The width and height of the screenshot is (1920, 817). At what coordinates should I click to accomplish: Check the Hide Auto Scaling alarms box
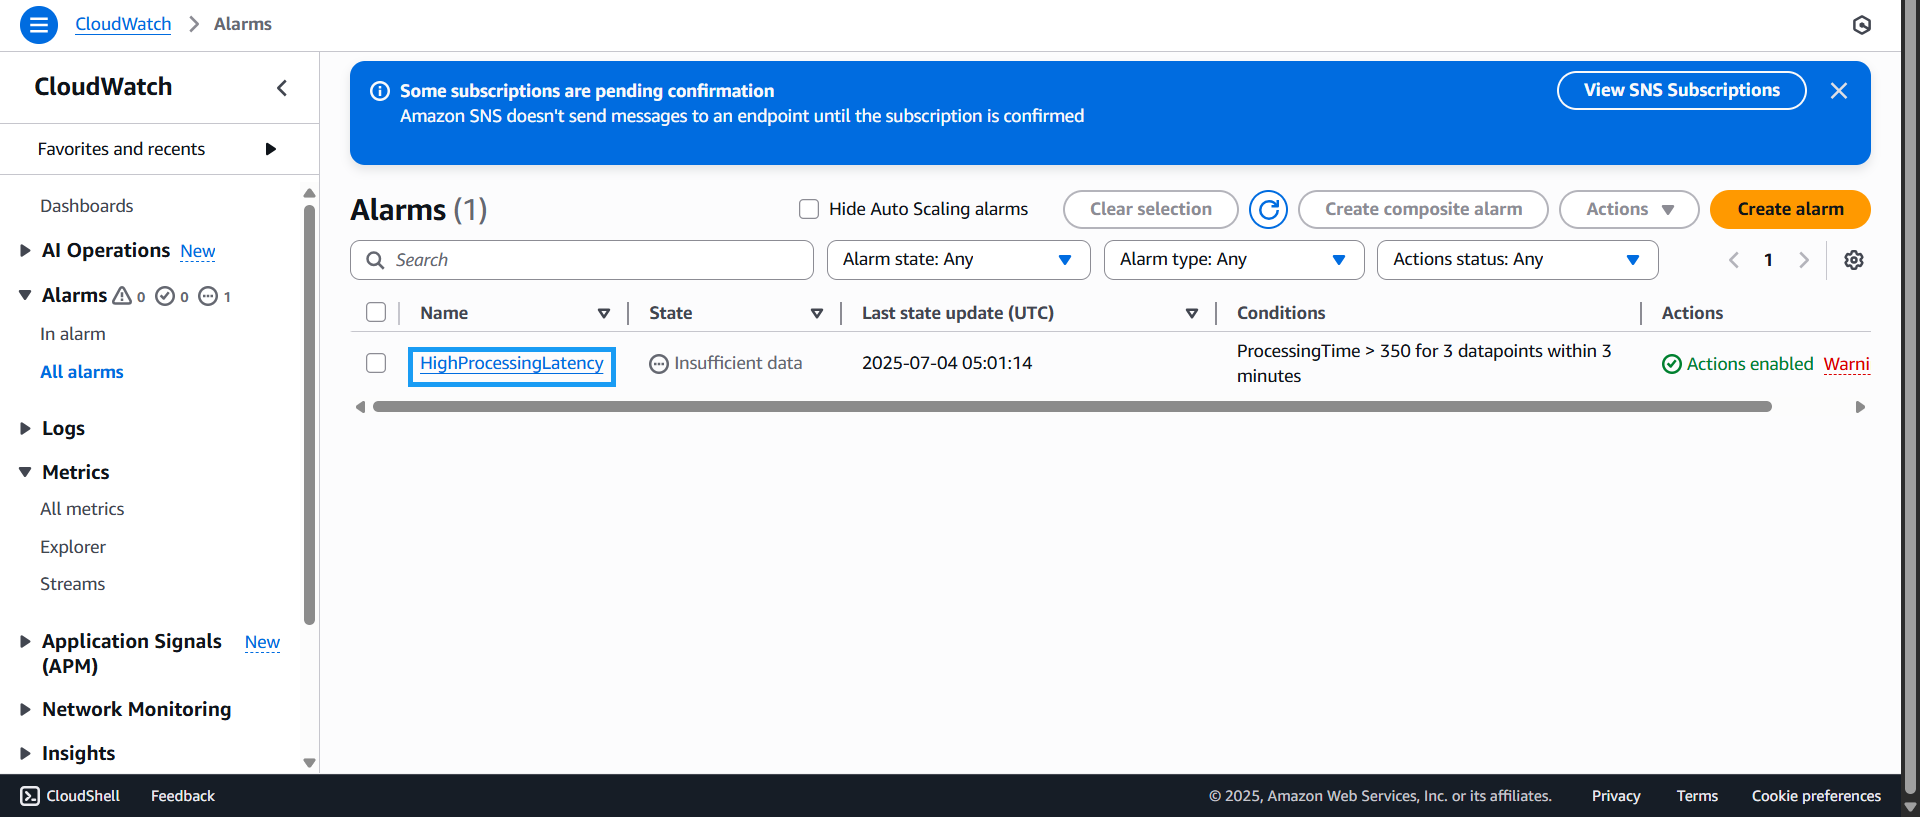809,209
